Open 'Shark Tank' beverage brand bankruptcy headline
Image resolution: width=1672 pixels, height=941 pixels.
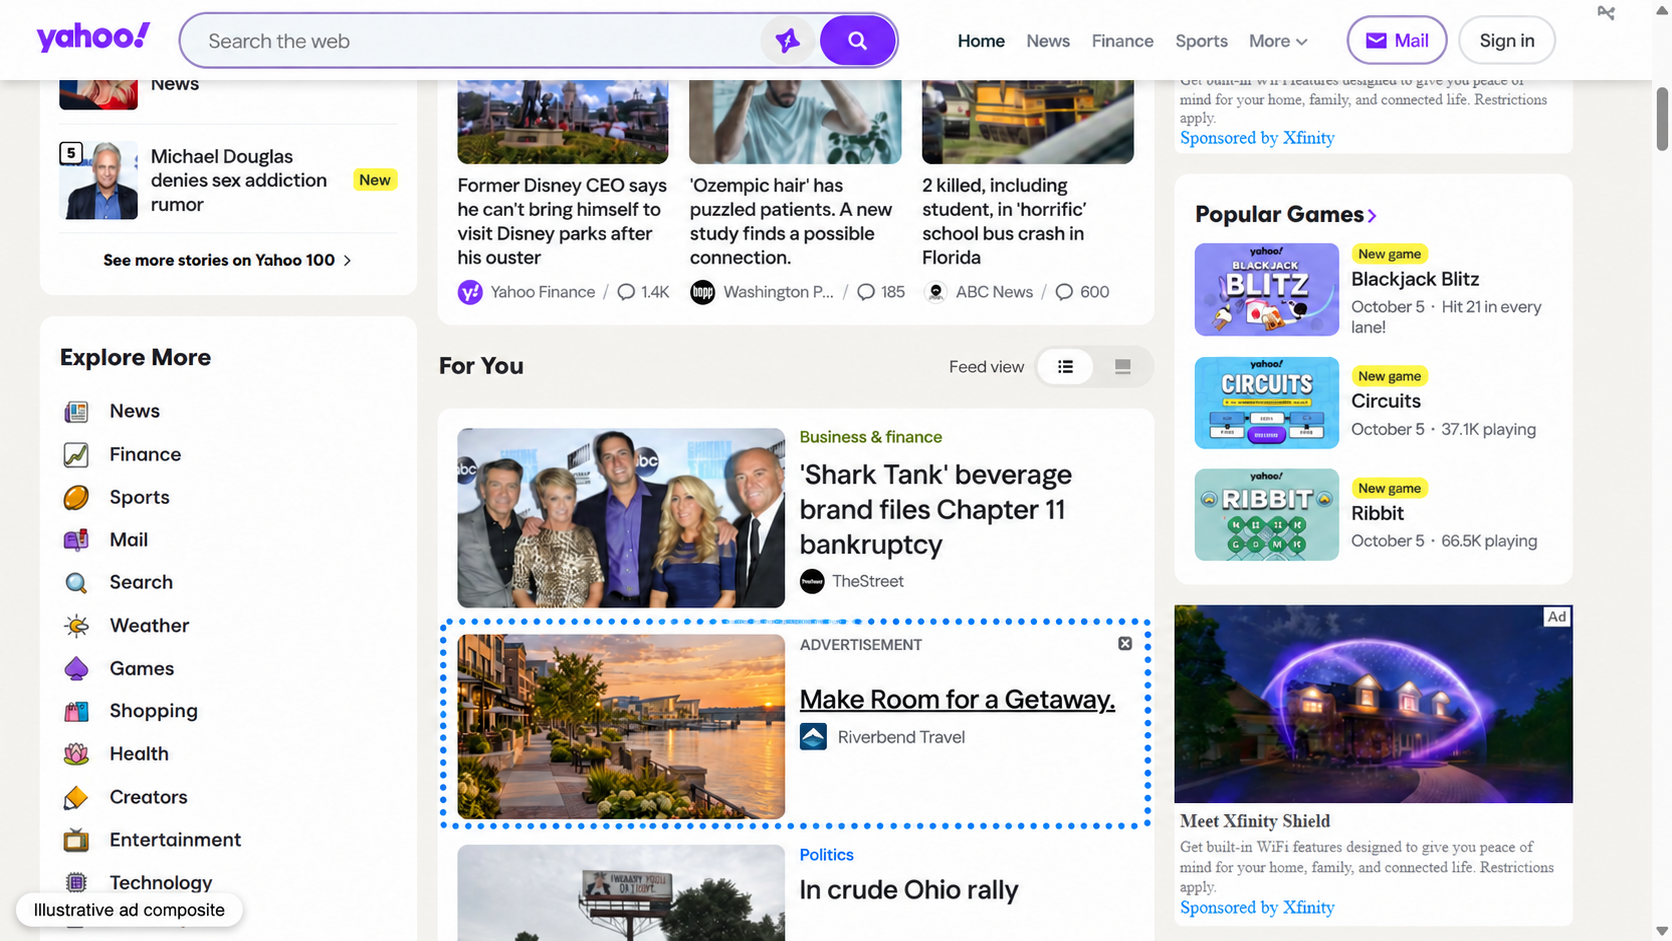935,510
